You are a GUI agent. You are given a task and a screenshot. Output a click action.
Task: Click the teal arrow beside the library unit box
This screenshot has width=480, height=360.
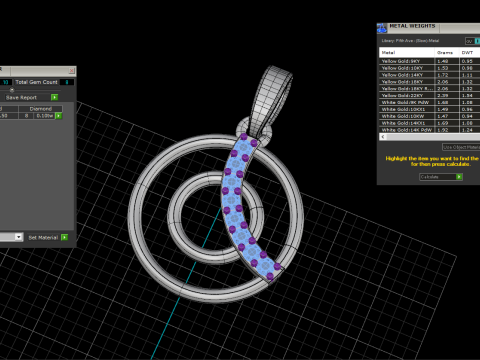477,41
